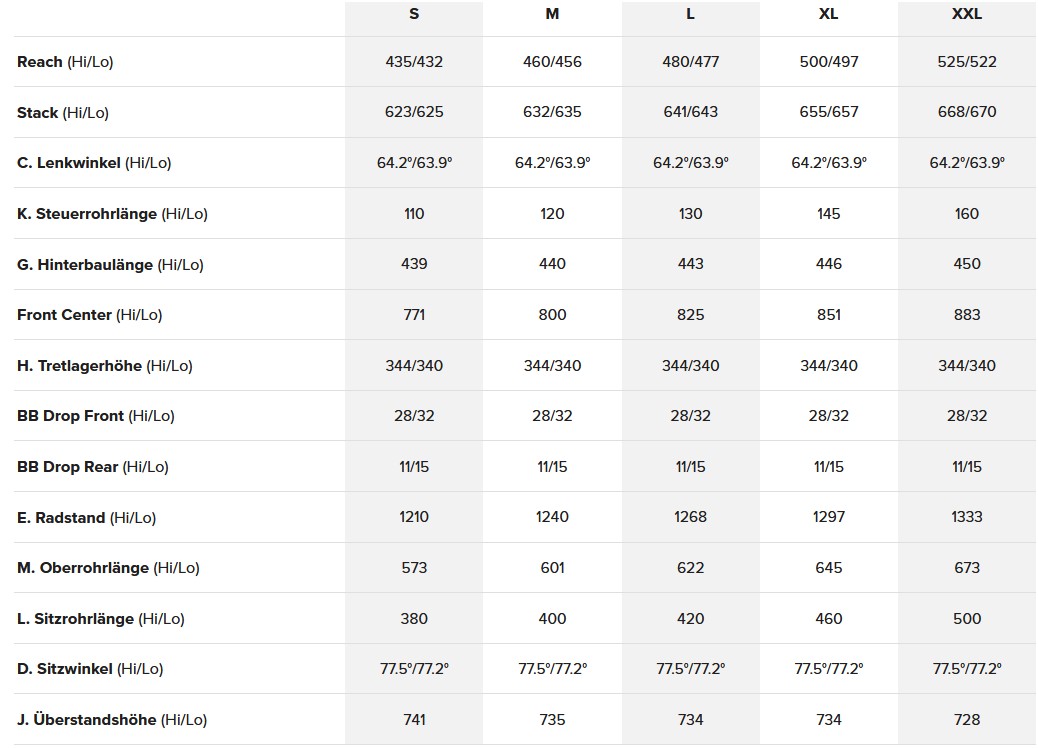
Task: Click the G. Hinterbaulänge row label
Action: (x=110, y=265)
